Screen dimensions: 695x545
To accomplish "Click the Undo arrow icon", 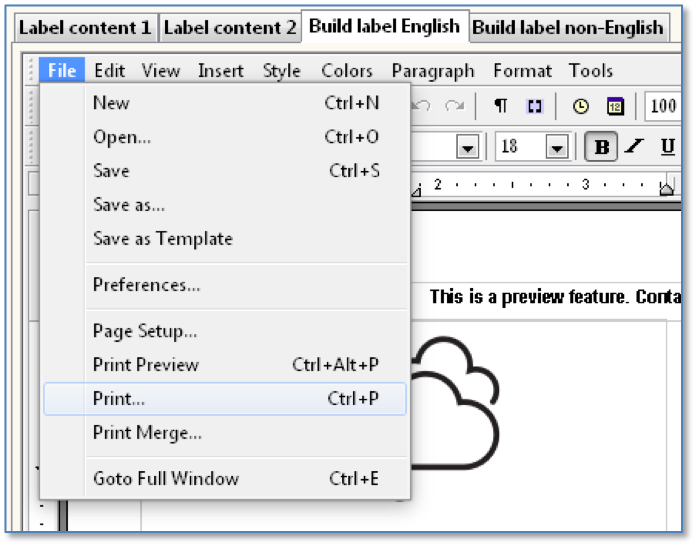I will 421,106.
